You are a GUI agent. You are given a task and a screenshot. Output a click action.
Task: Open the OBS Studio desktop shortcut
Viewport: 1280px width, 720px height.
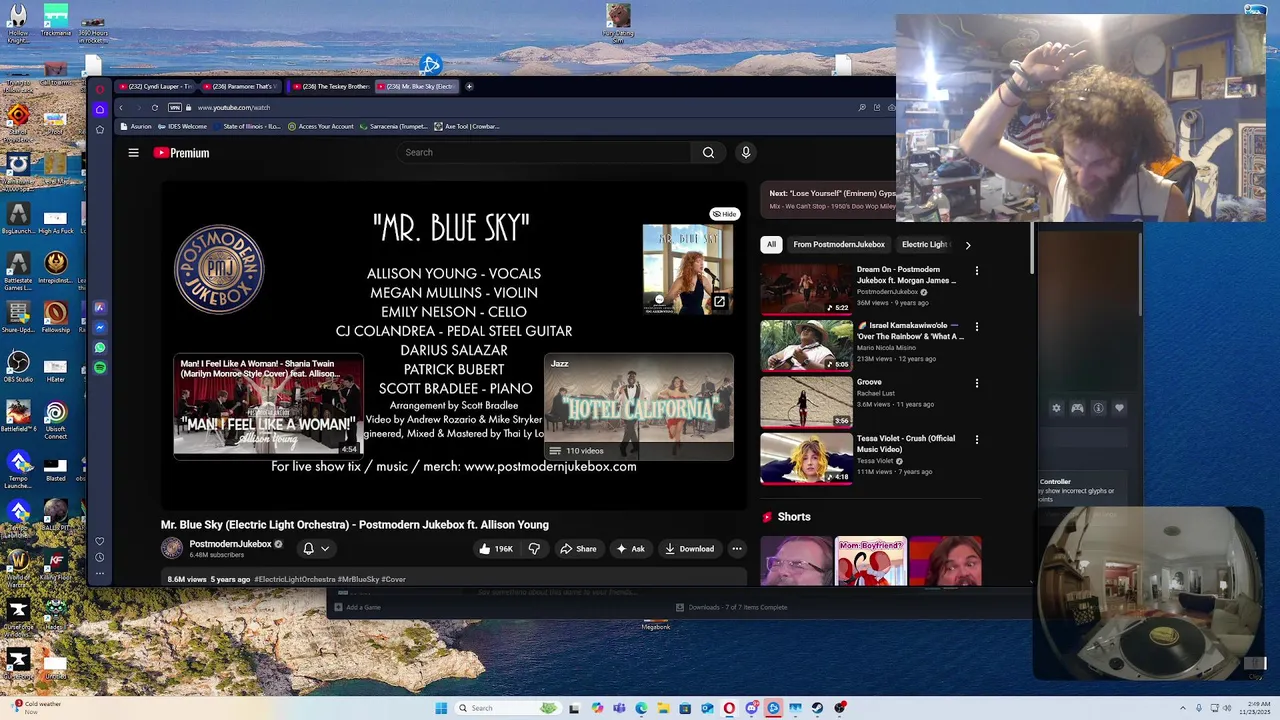18,366
